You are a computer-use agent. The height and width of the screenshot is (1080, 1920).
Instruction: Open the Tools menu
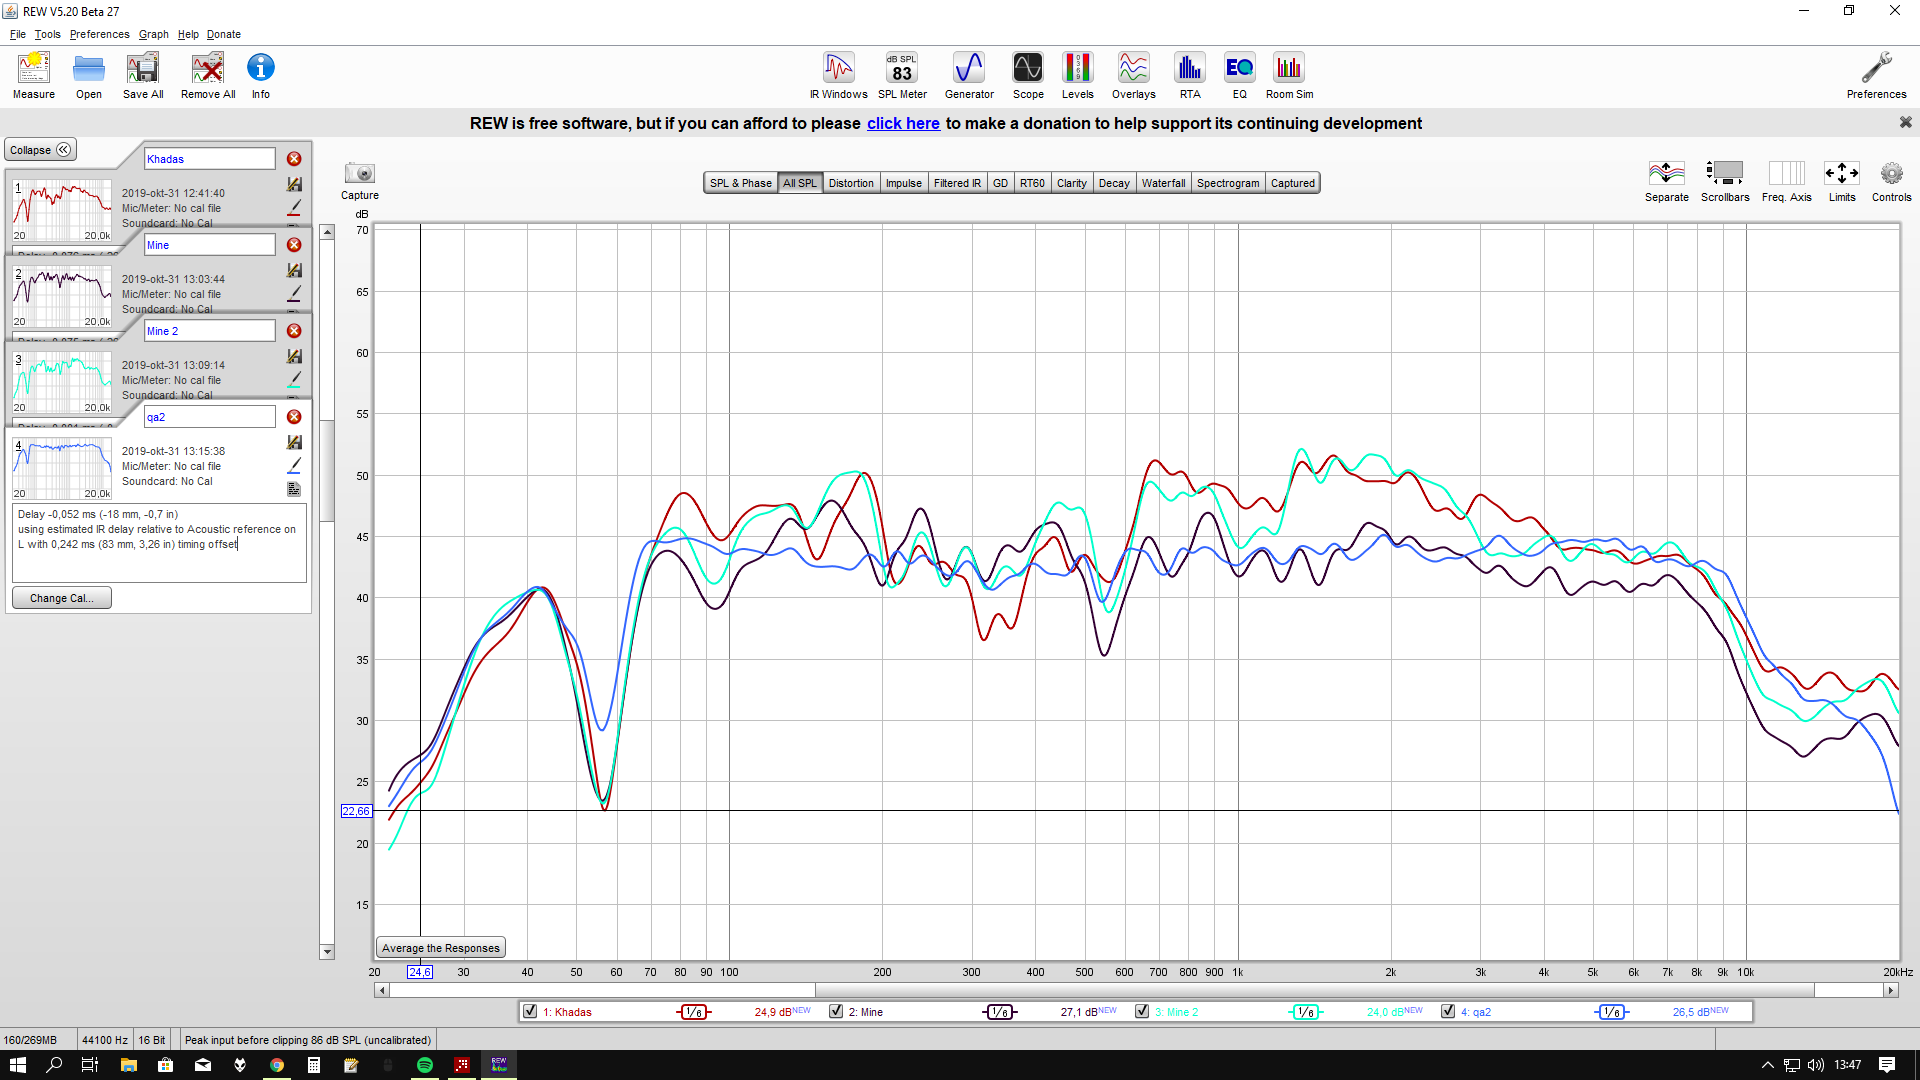tap(47, 34)
